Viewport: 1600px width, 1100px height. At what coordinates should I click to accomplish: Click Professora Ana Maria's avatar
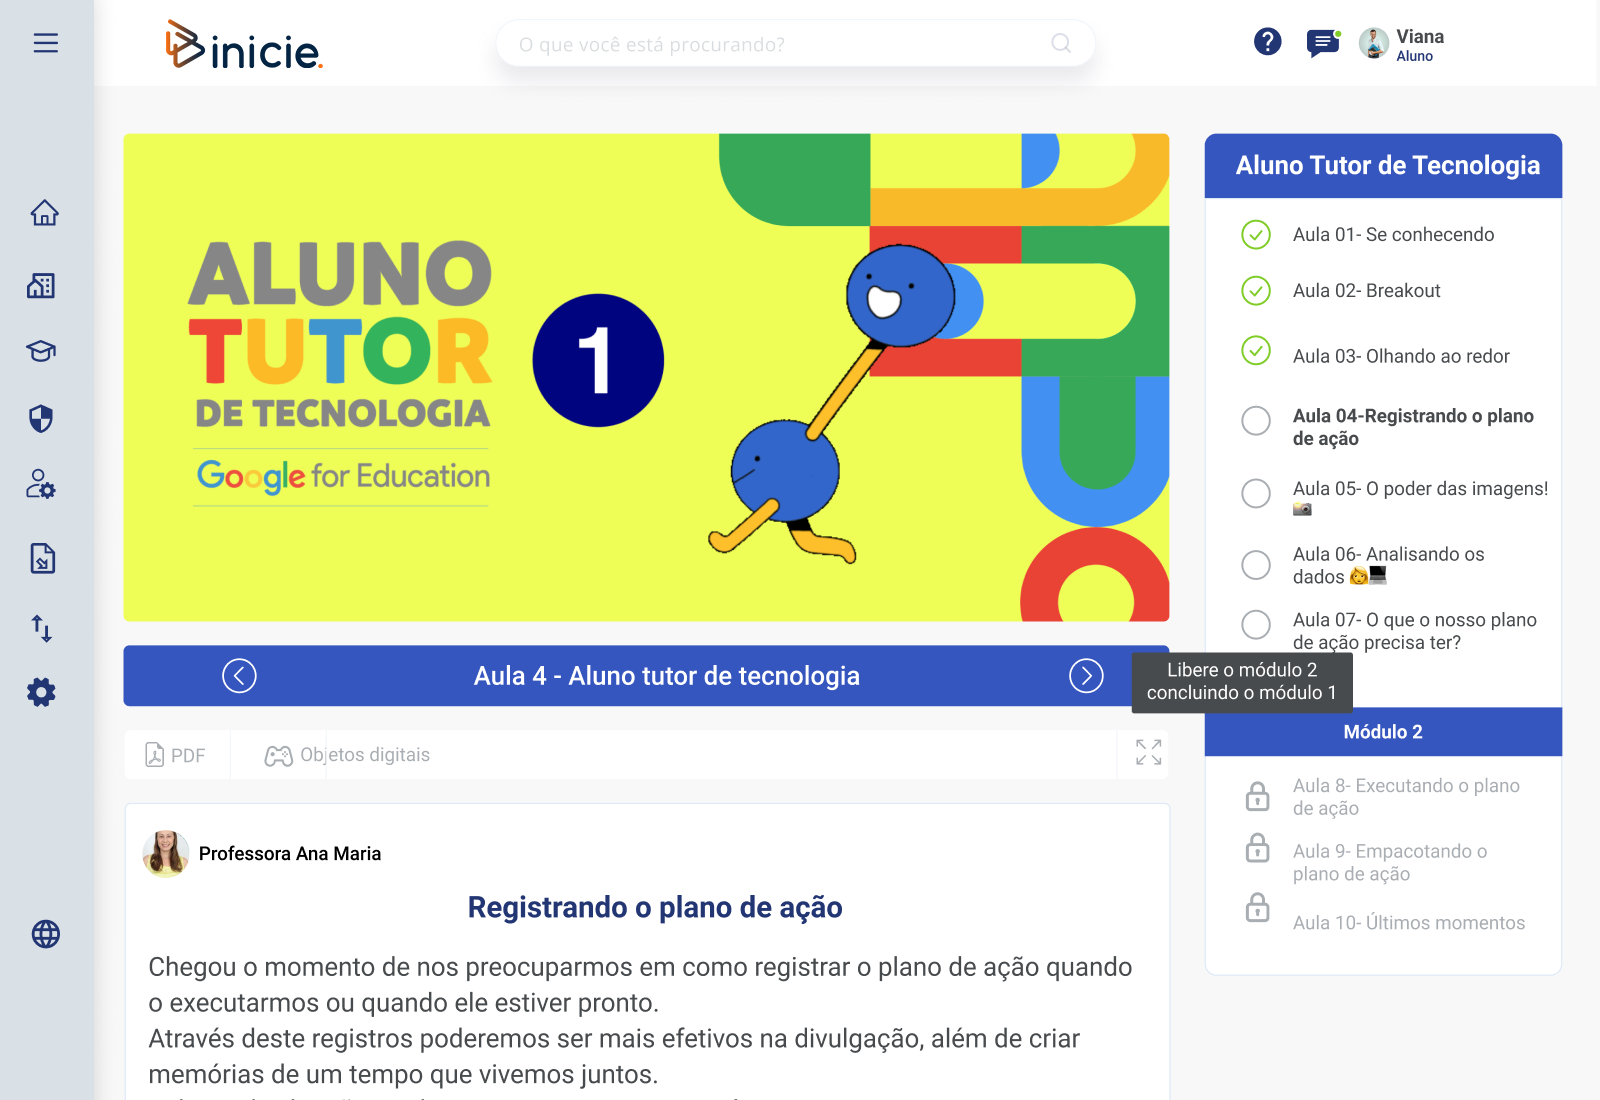click(x=166, y=853)
